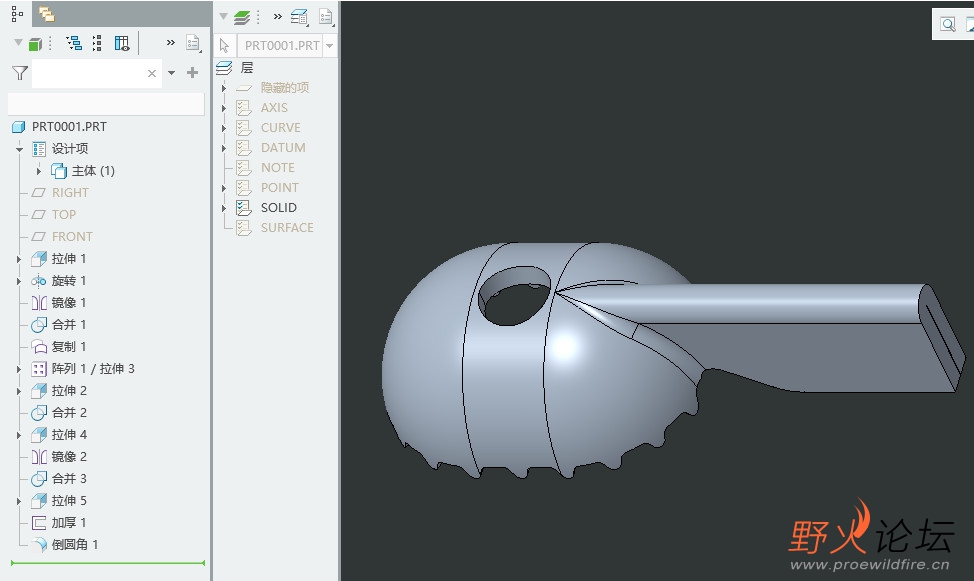Screen dimensions: 974x581
Task: Expand the AXIS layer
Action: point(224,108)
